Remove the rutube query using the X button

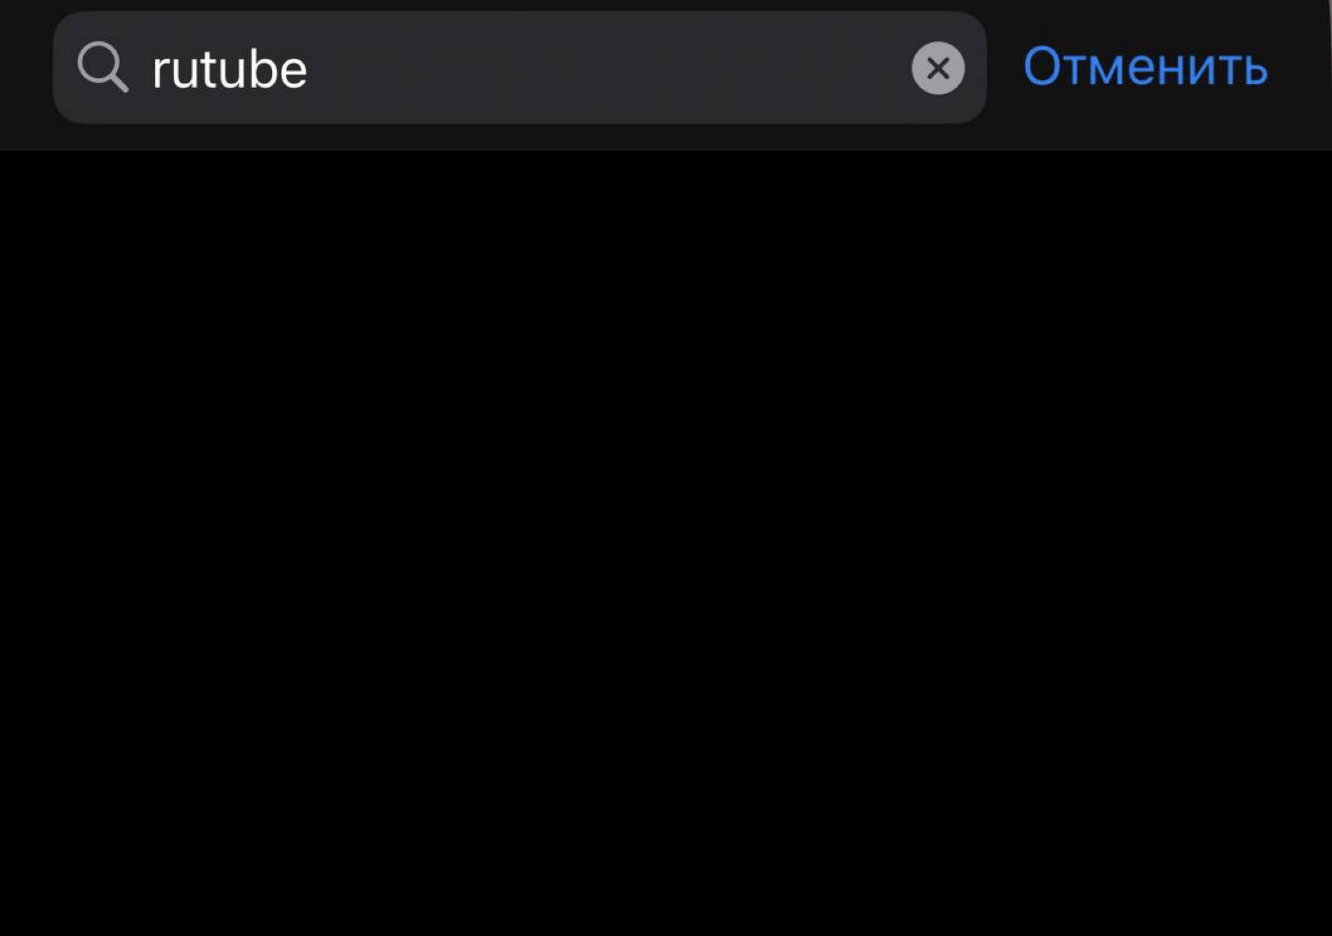pyautogui.click(x=938, y=68)
